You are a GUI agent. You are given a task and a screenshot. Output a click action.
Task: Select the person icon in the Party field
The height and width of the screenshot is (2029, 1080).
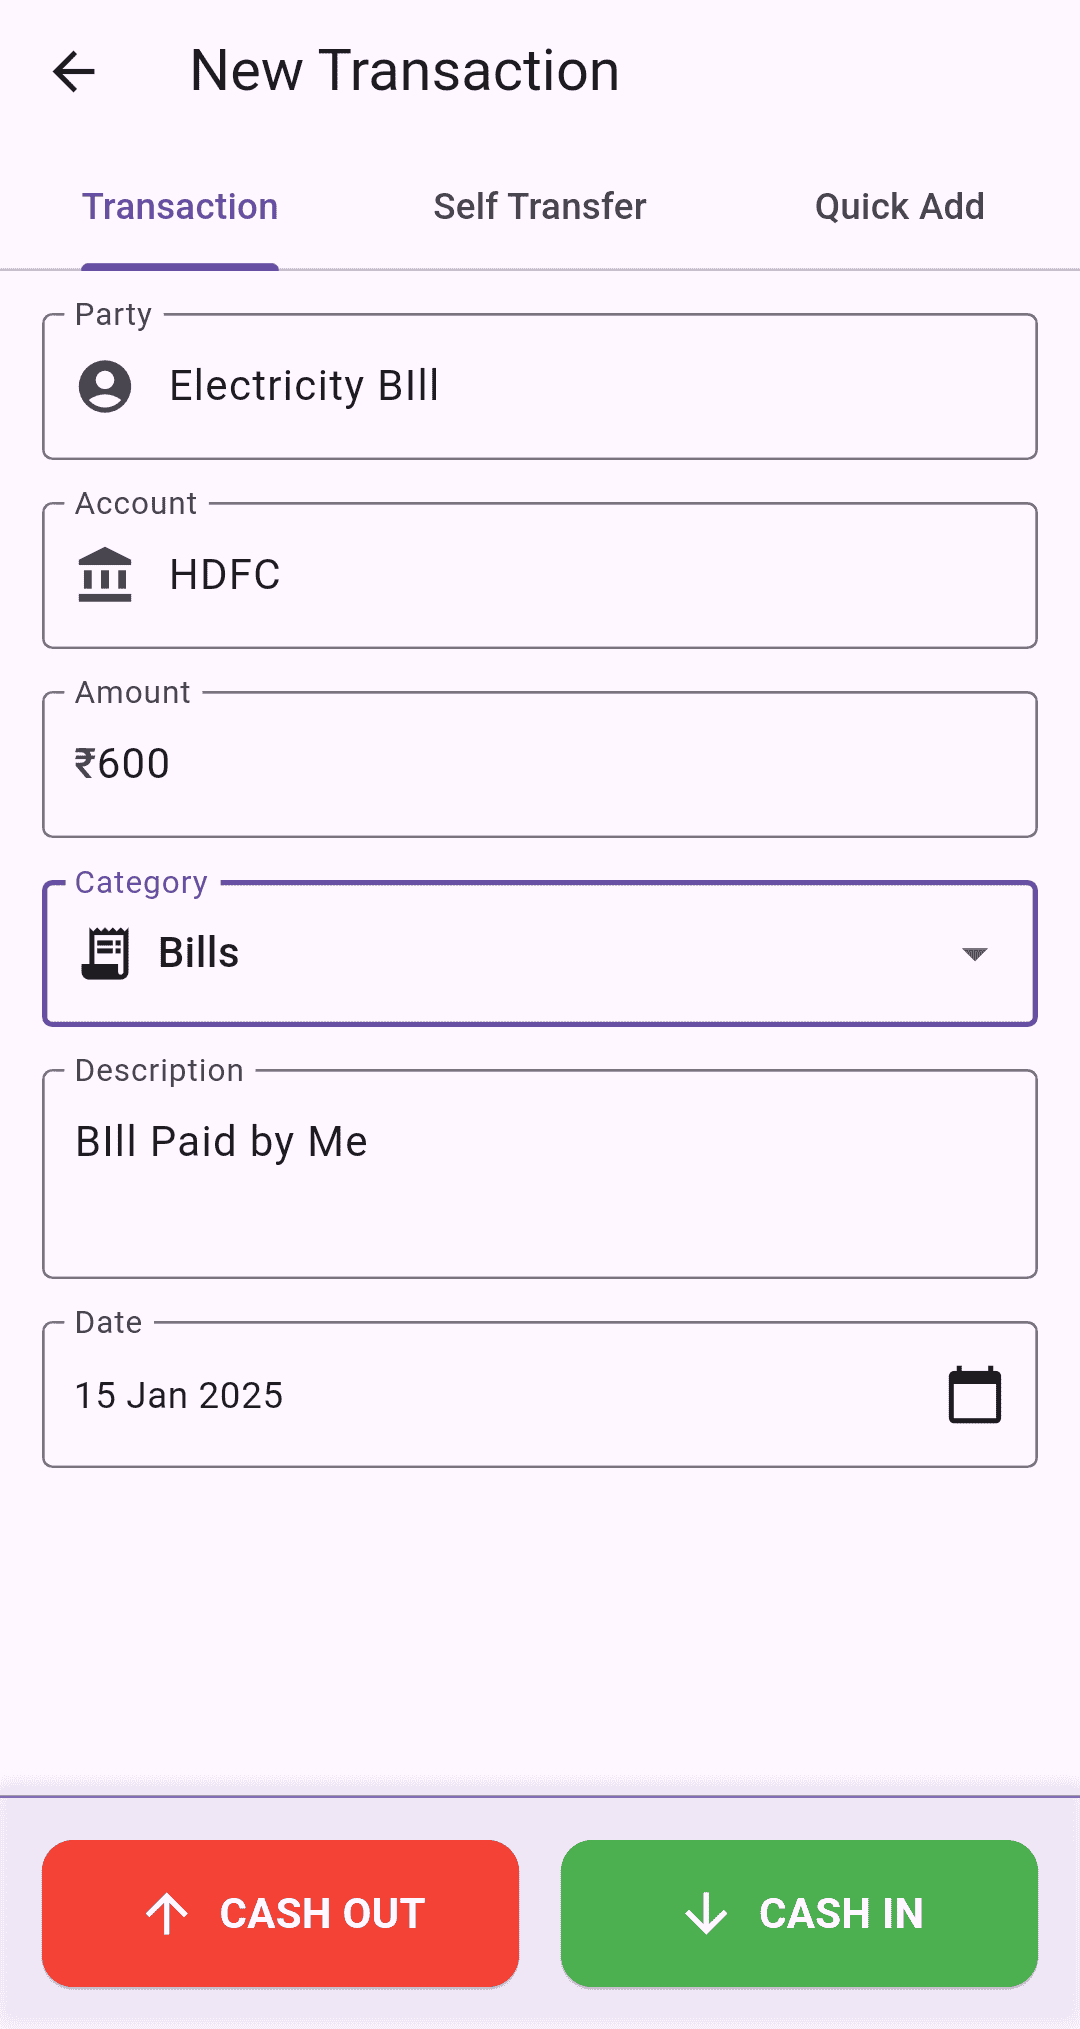pyautogui.click(x=106, y=386)
